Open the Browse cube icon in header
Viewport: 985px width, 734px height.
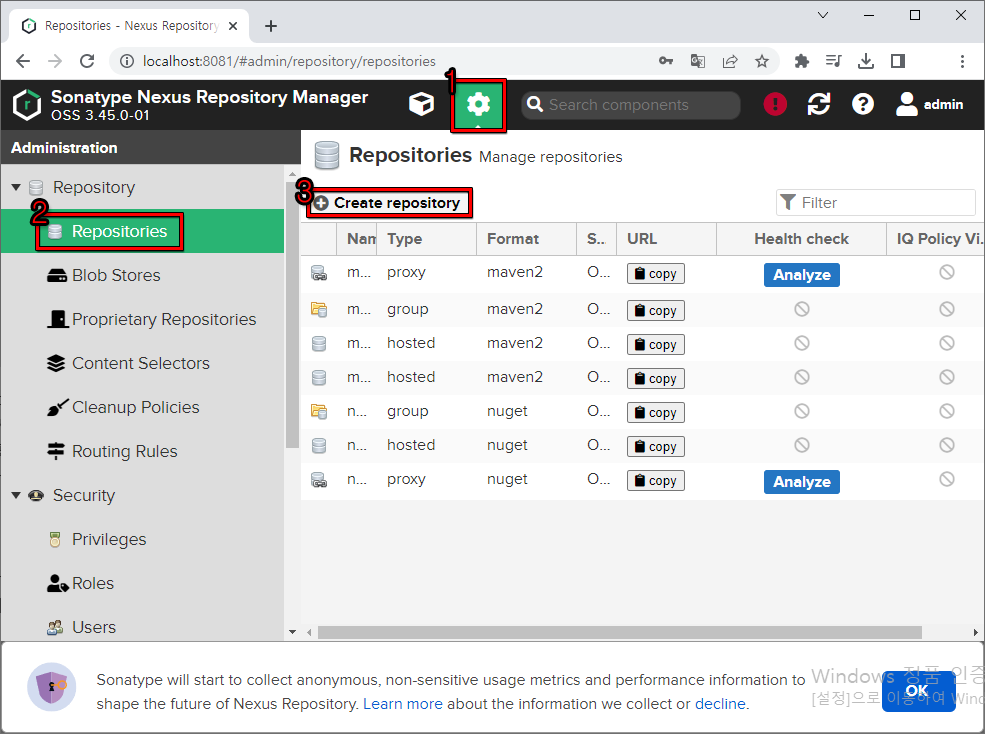[421, 104]
